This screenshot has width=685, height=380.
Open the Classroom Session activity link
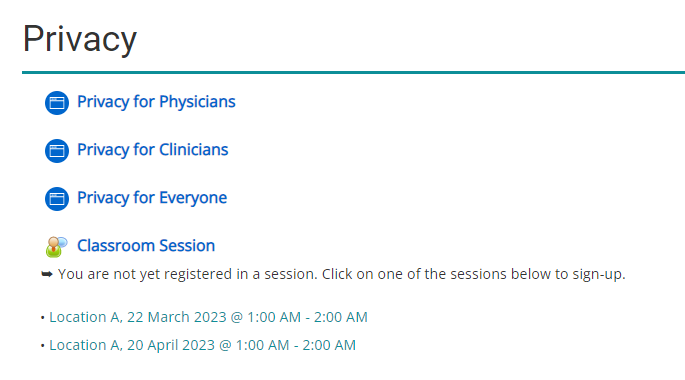point(146,246)
